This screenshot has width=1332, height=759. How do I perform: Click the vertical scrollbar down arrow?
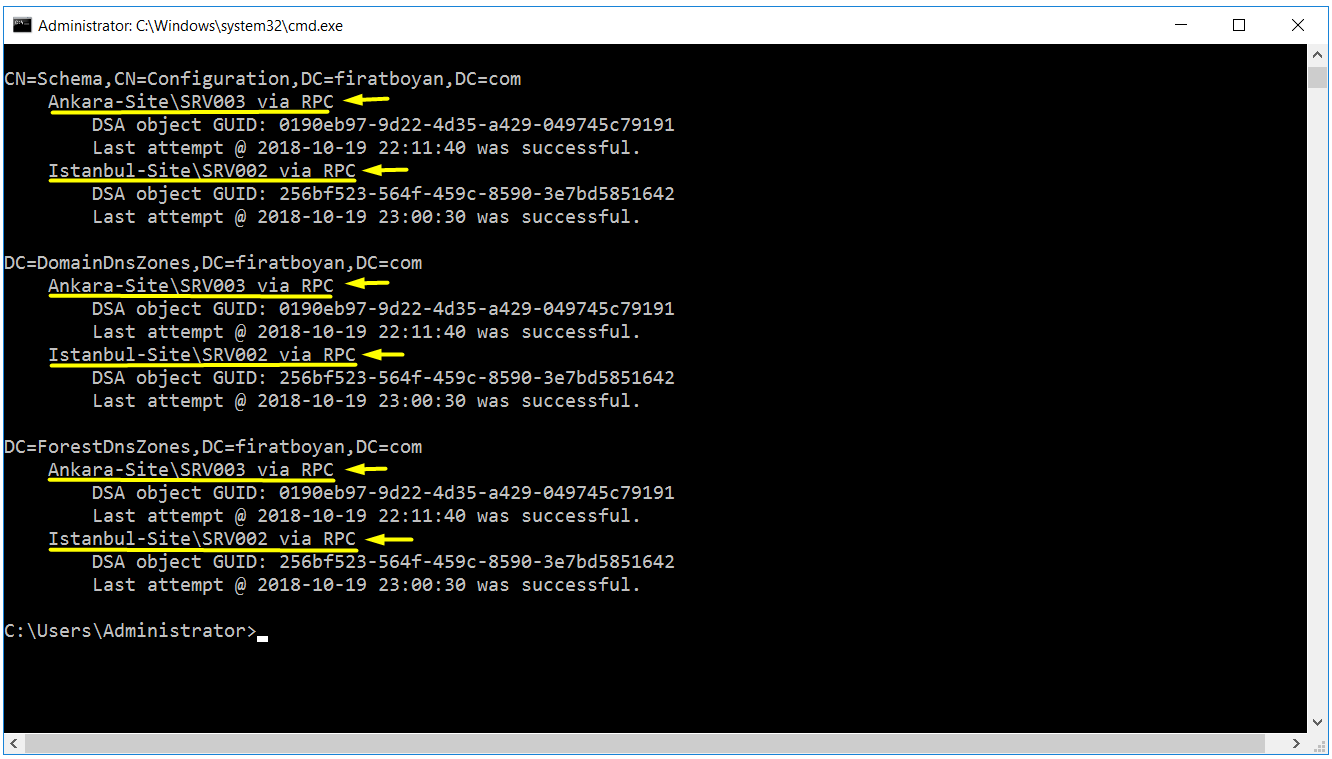(x=1316, y=722)
